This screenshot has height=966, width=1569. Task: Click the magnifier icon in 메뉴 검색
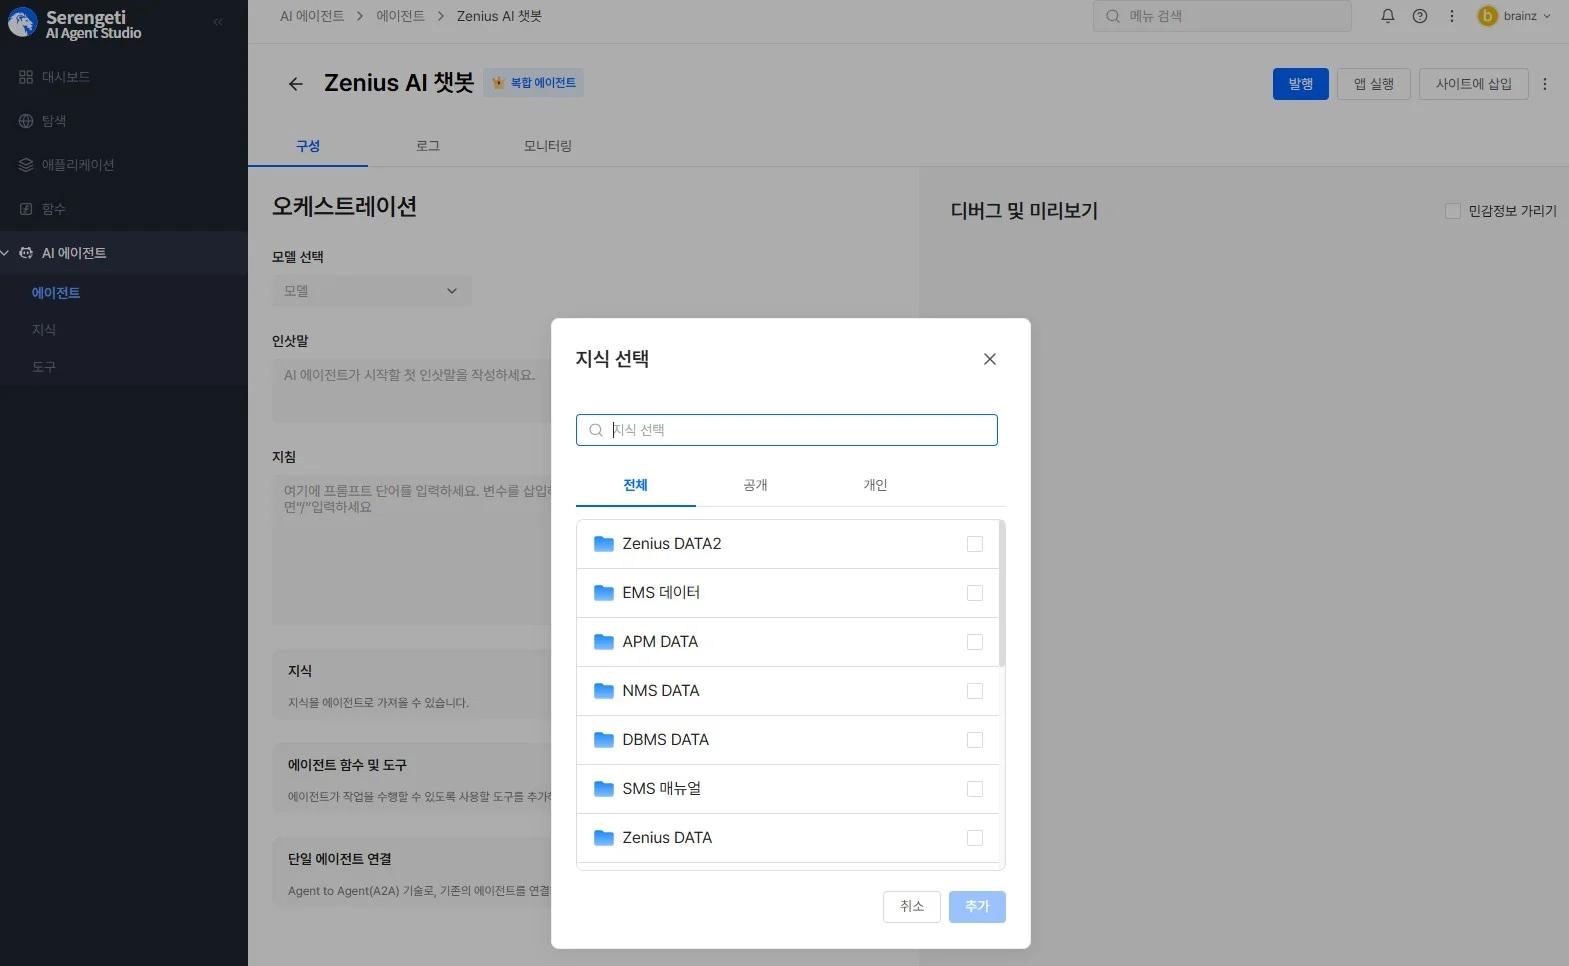(1113, 16)
